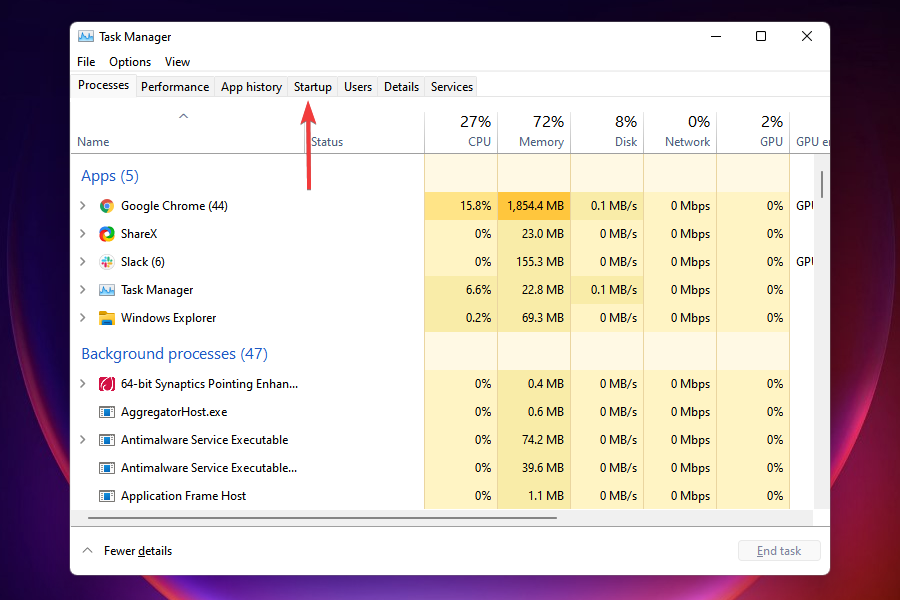900x600 pixels.
Task: Click Task Manager's 6.6% CPU cell
Action: (x=461, y=290)
